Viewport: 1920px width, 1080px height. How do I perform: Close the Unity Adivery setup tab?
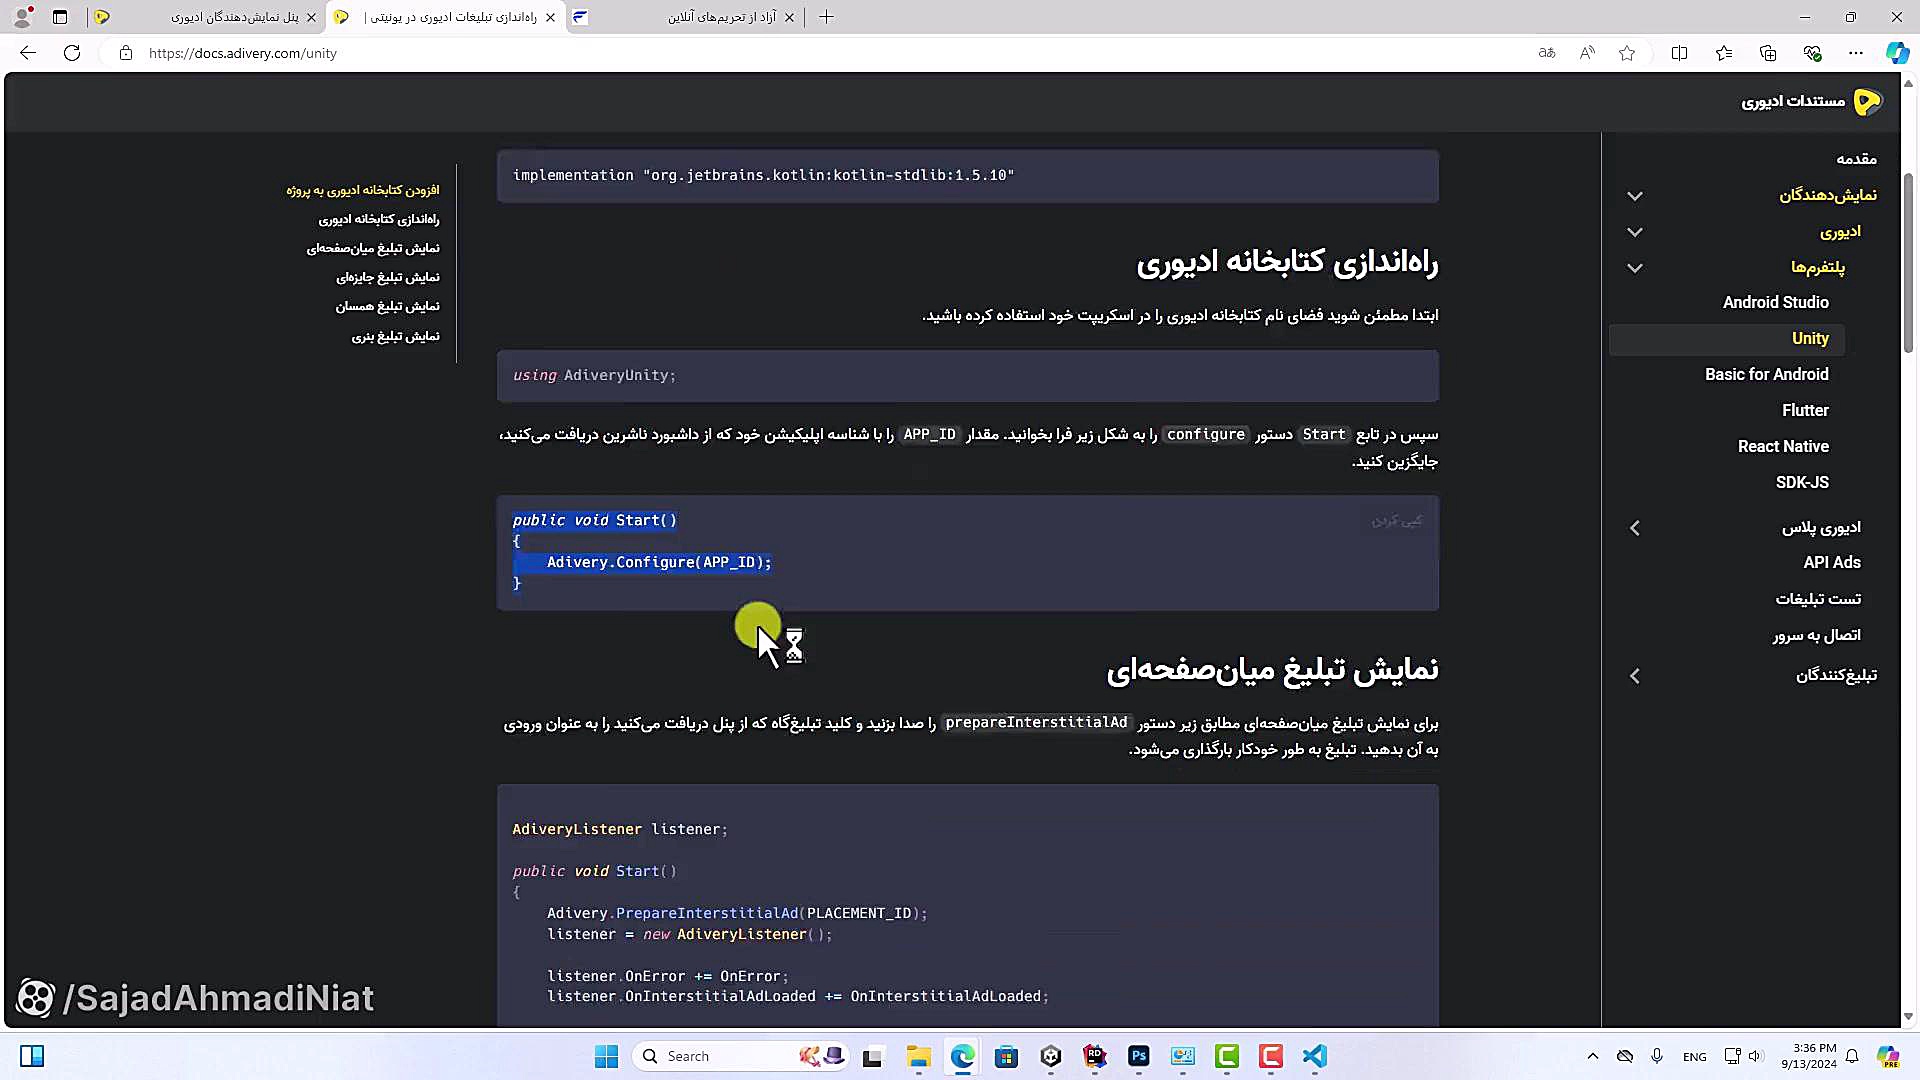[550, 17]
